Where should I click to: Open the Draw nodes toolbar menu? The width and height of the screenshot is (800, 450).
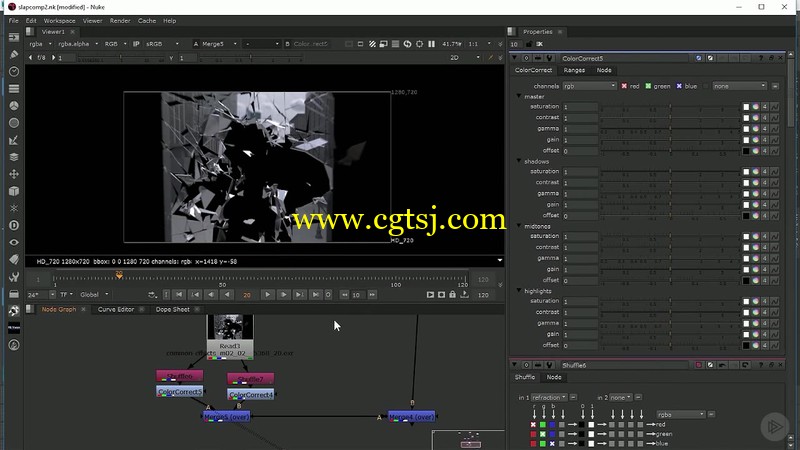click(14, 54)
